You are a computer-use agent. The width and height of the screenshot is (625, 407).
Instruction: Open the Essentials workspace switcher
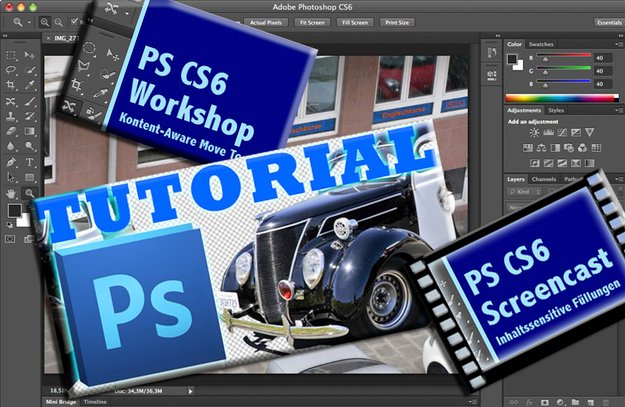pyautogui.click(x=609, y=23)
